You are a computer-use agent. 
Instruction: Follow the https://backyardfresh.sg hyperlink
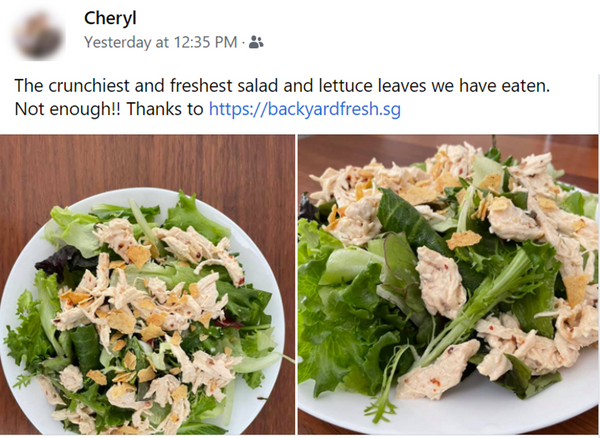pyautogui.click(x=304, y=108)
